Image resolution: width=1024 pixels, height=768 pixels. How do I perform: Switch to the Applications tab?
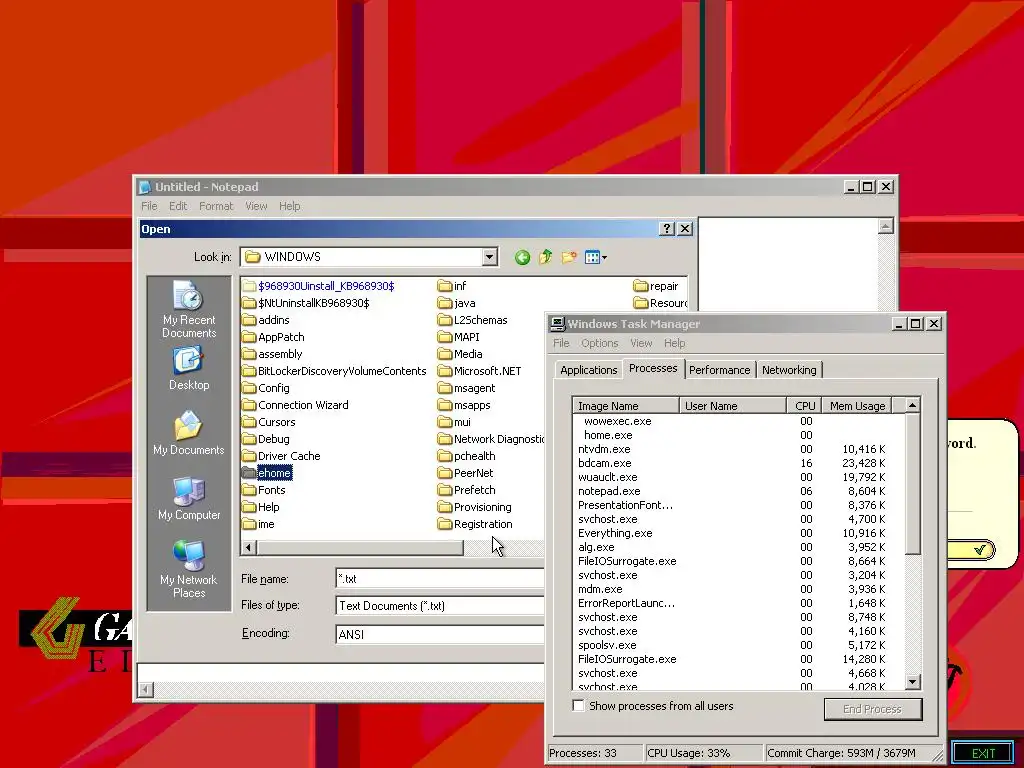(588, 370)
